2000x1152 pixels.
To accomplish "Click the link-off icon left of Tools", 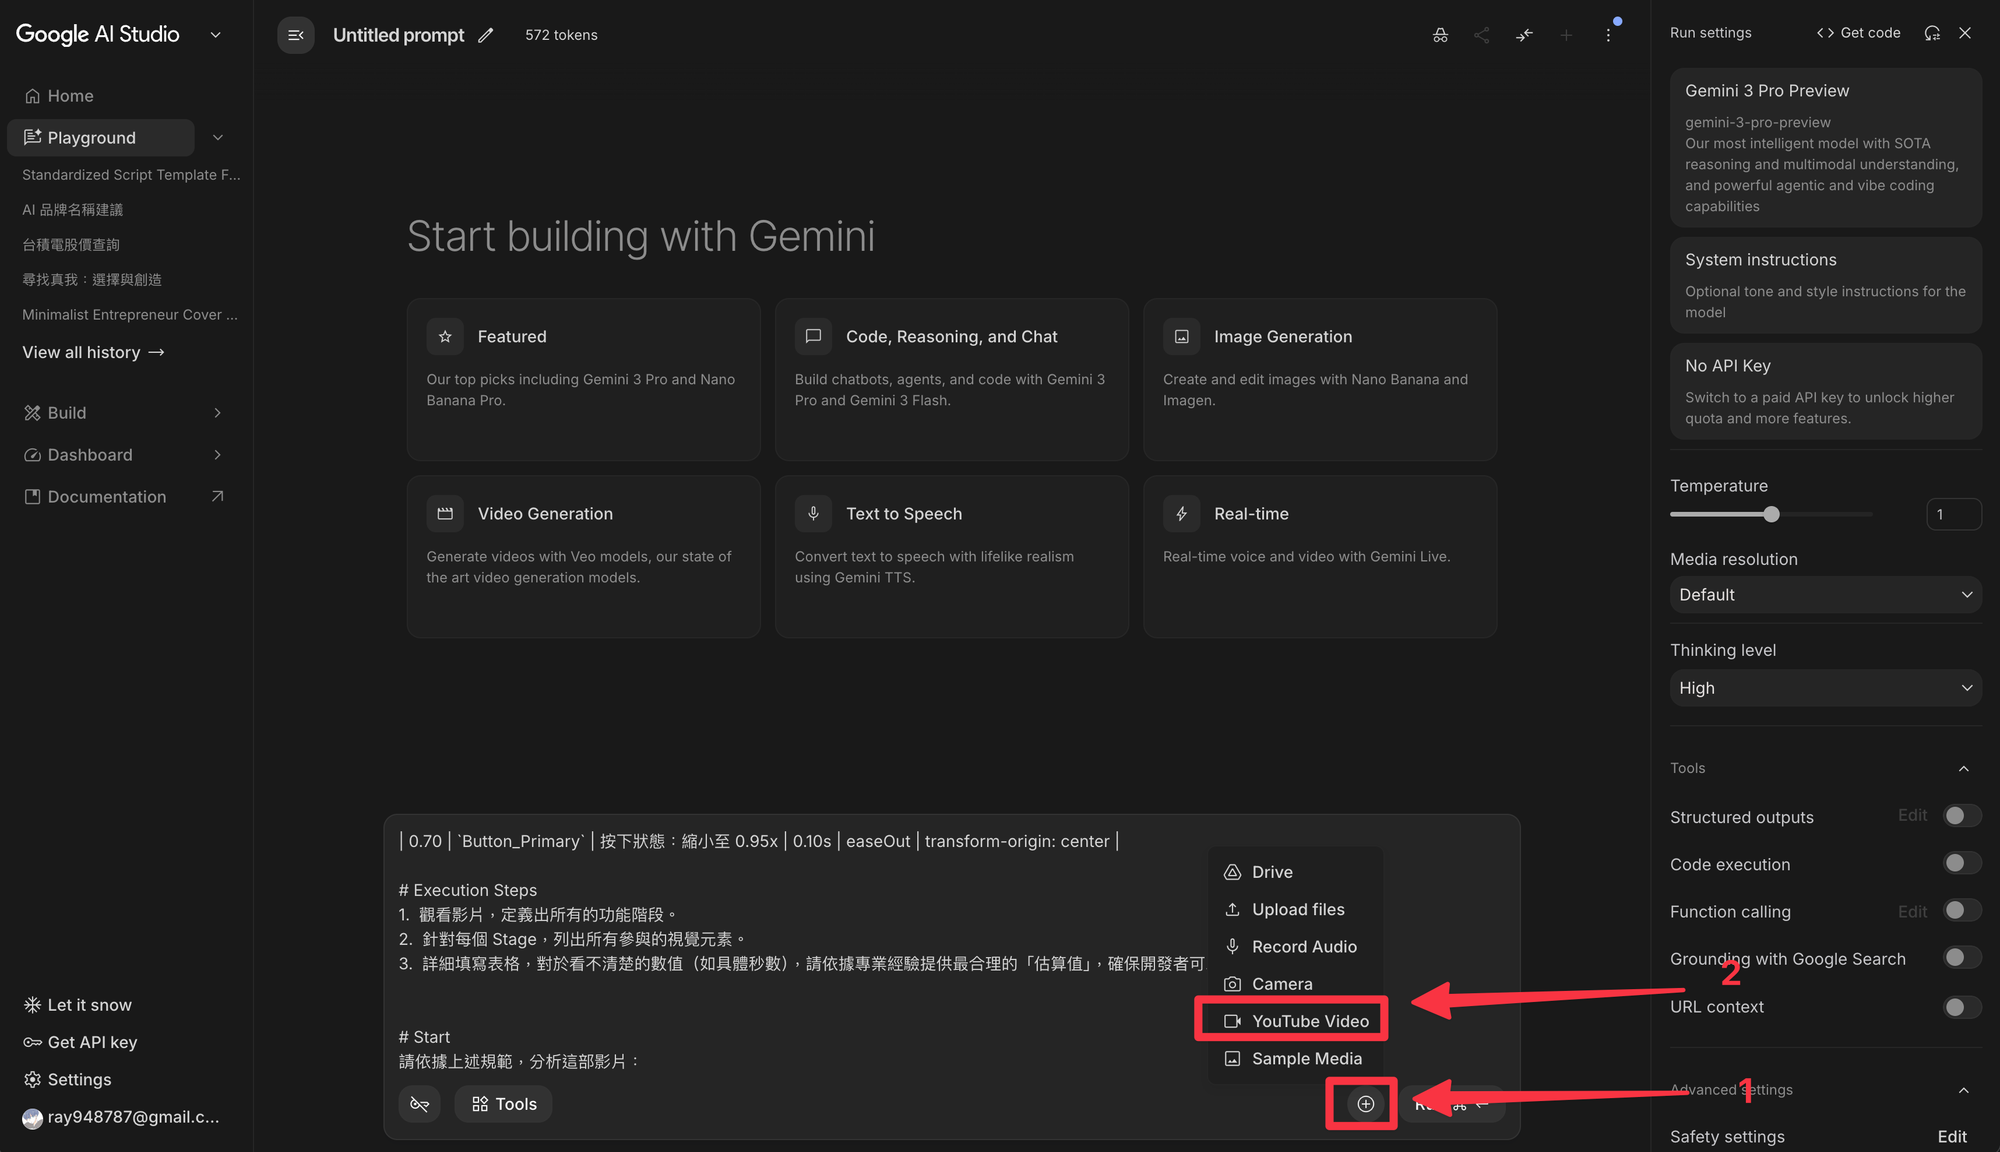I will point(420,1104).
